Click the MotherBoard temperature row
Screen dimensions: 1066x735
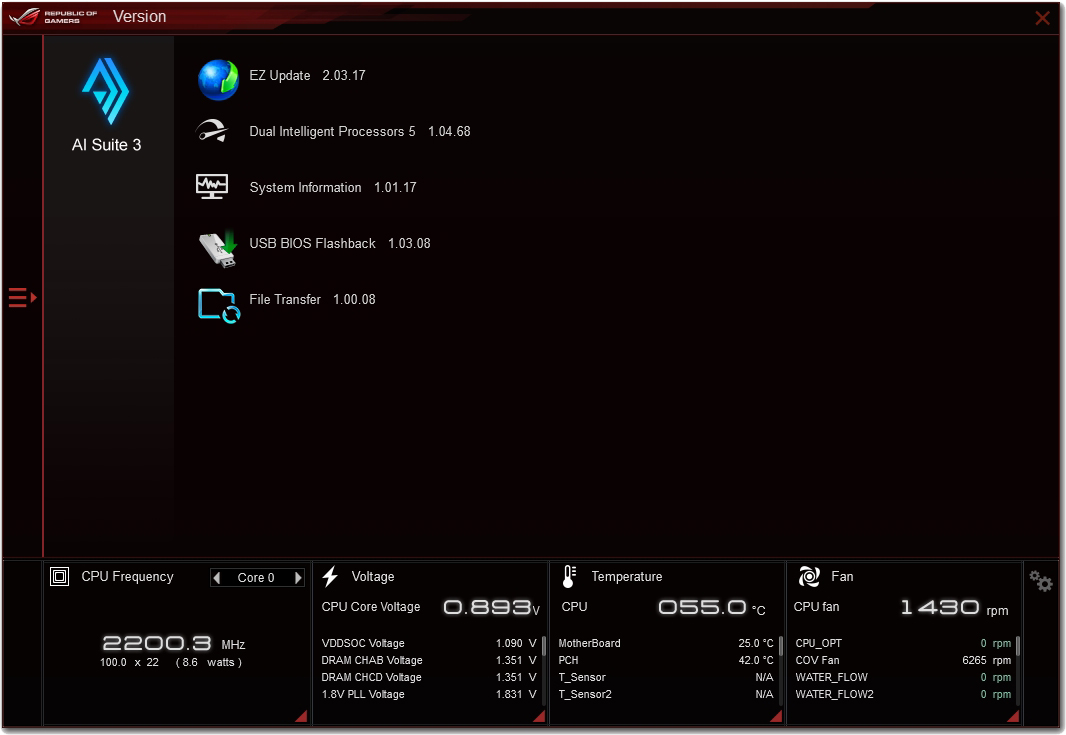pos(666,643)
